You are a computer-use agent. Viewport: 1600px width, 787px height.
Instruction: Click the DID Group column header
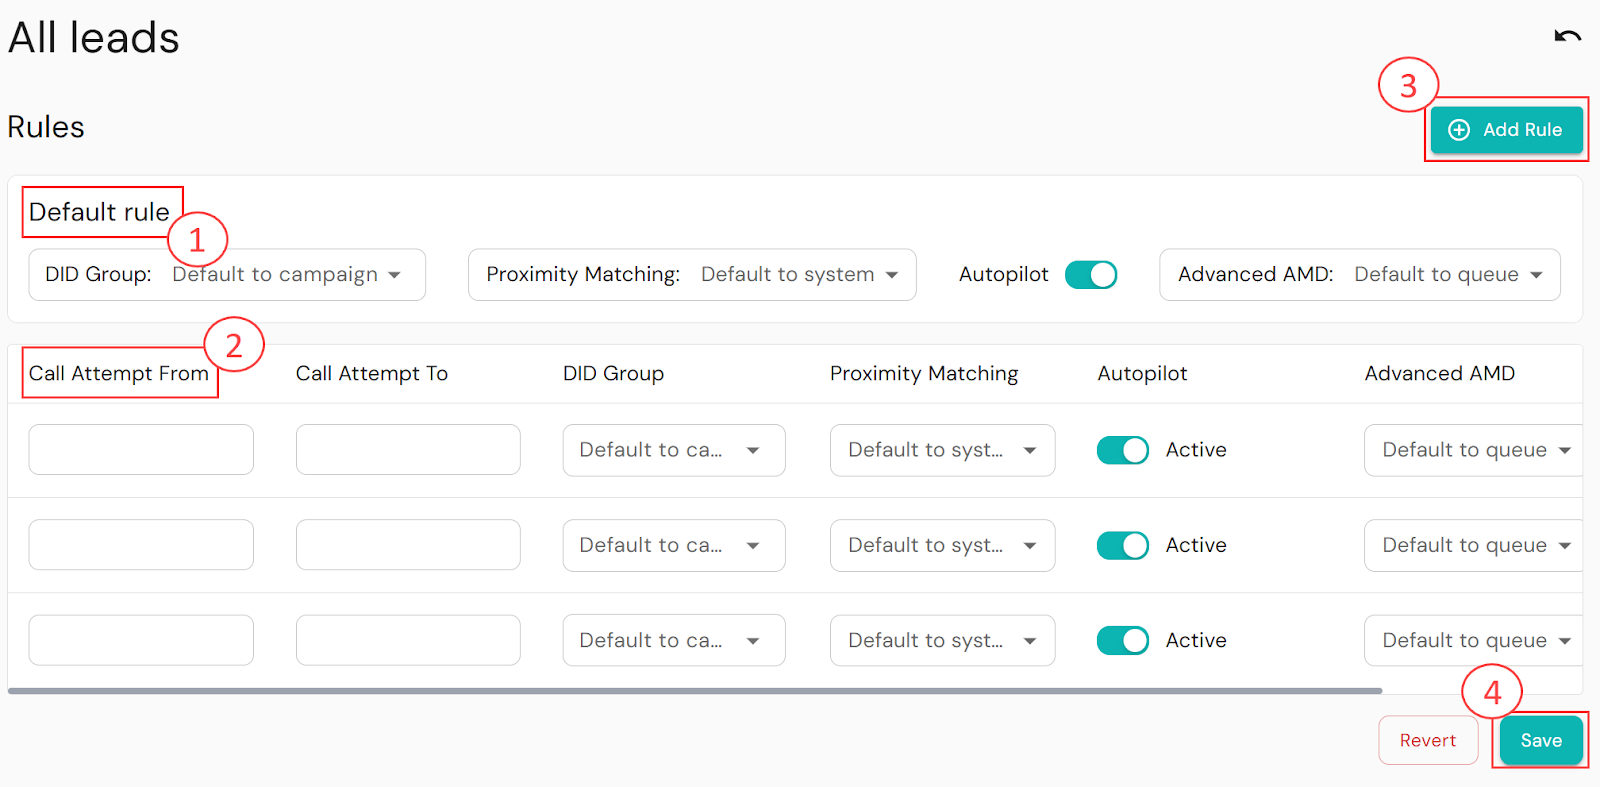(613, 374)
